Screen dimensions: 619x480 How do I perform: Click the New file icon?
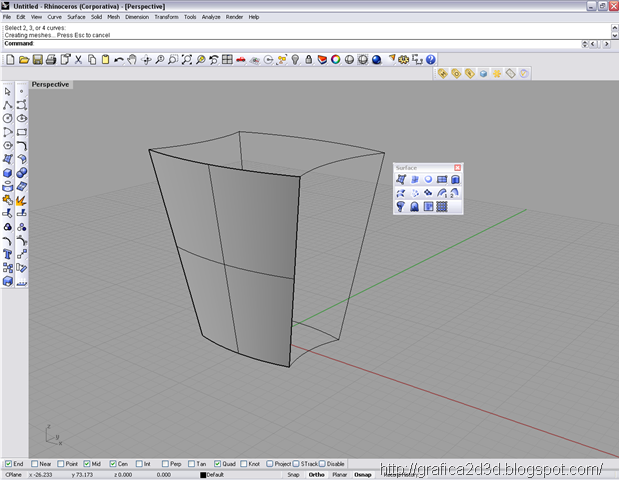(x=10, y=60)
